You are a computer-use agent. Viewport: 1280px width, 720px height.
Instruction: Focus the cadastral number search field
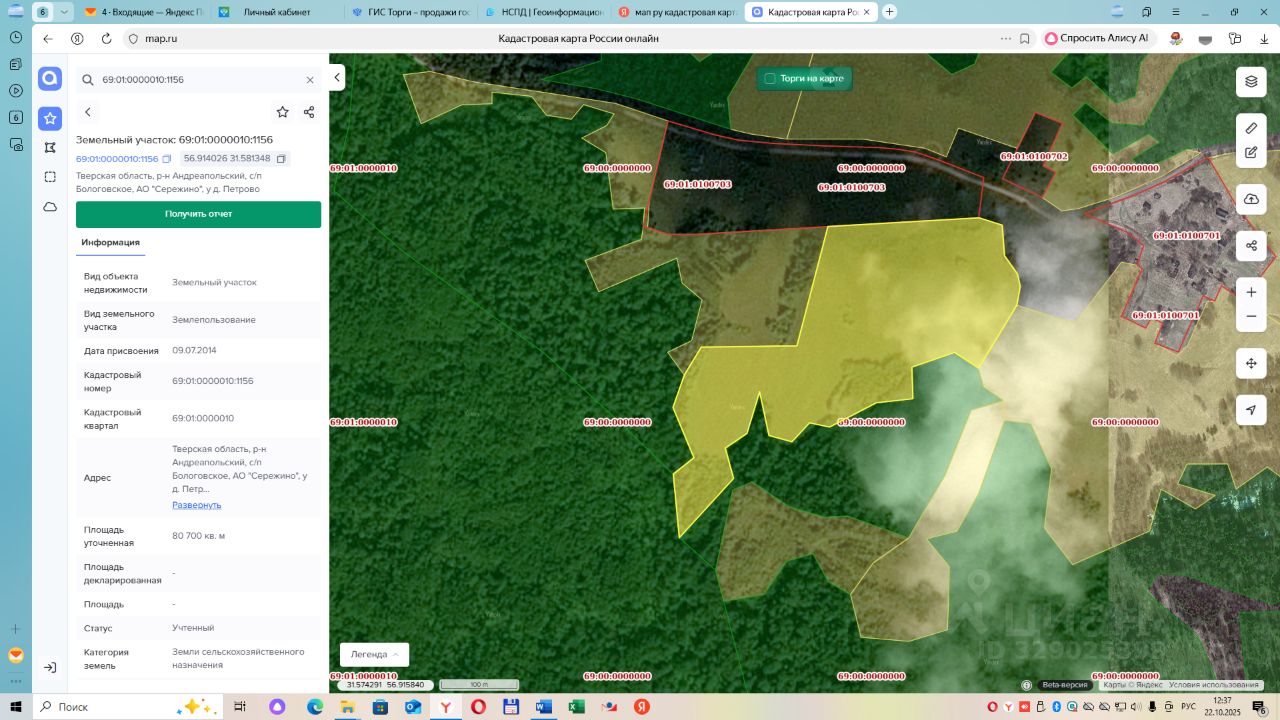click(200, 80)
